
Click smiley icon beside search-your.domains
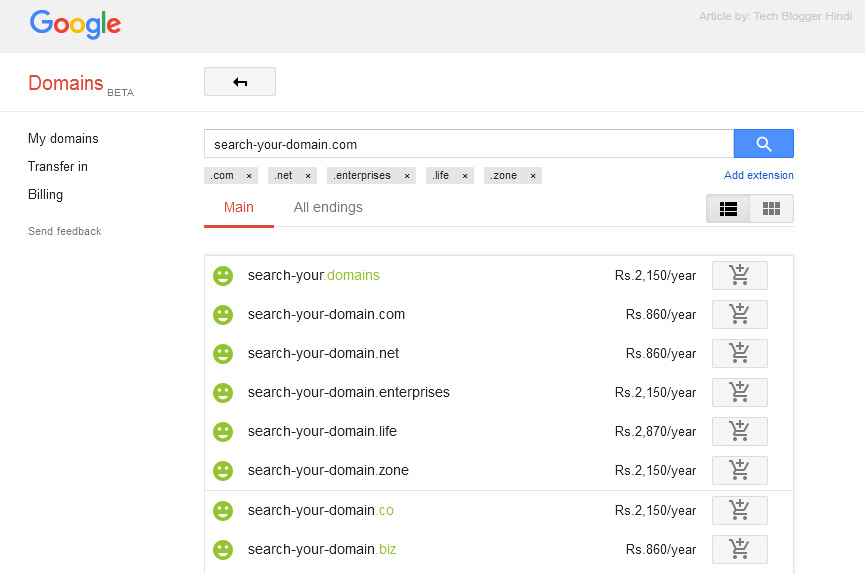coord(223,276)
